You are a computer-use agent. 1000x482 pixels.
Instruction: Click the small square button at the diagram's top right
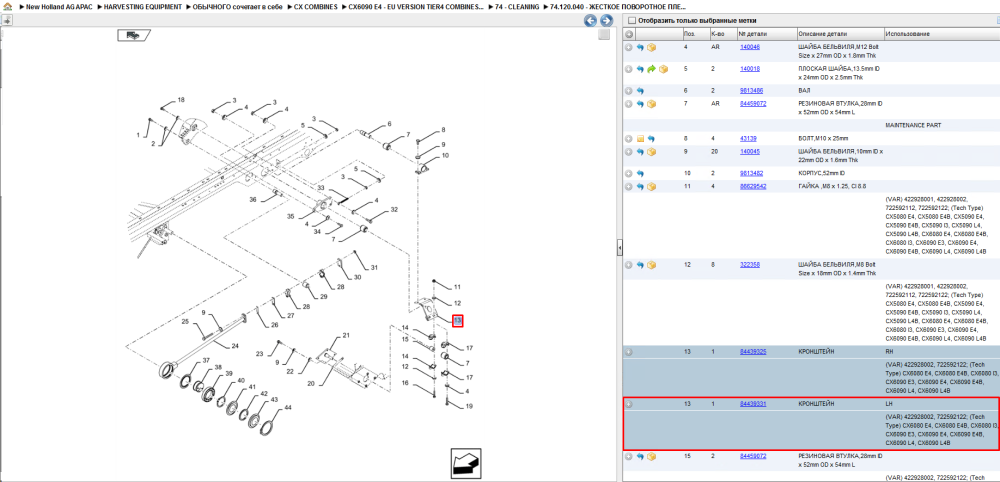604,34
